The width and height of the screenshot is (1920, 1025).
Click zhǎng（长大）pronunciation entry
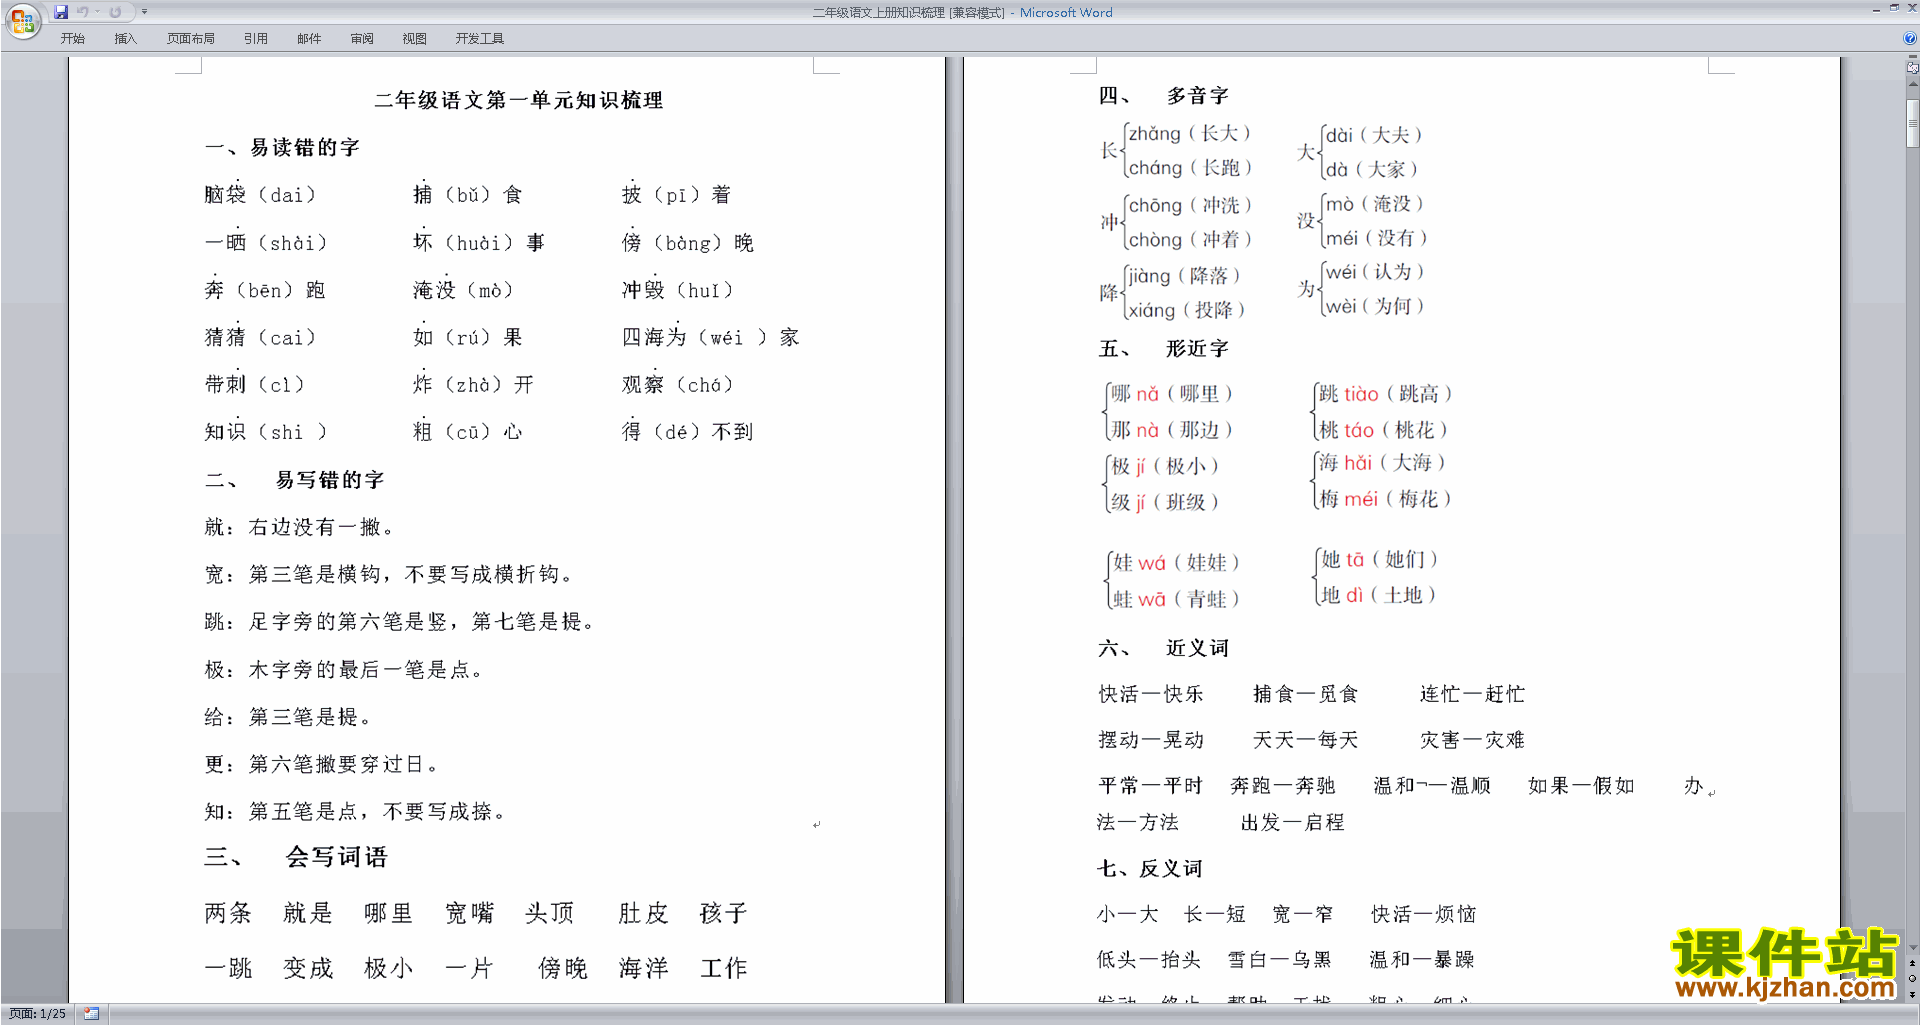[1190, 134]
